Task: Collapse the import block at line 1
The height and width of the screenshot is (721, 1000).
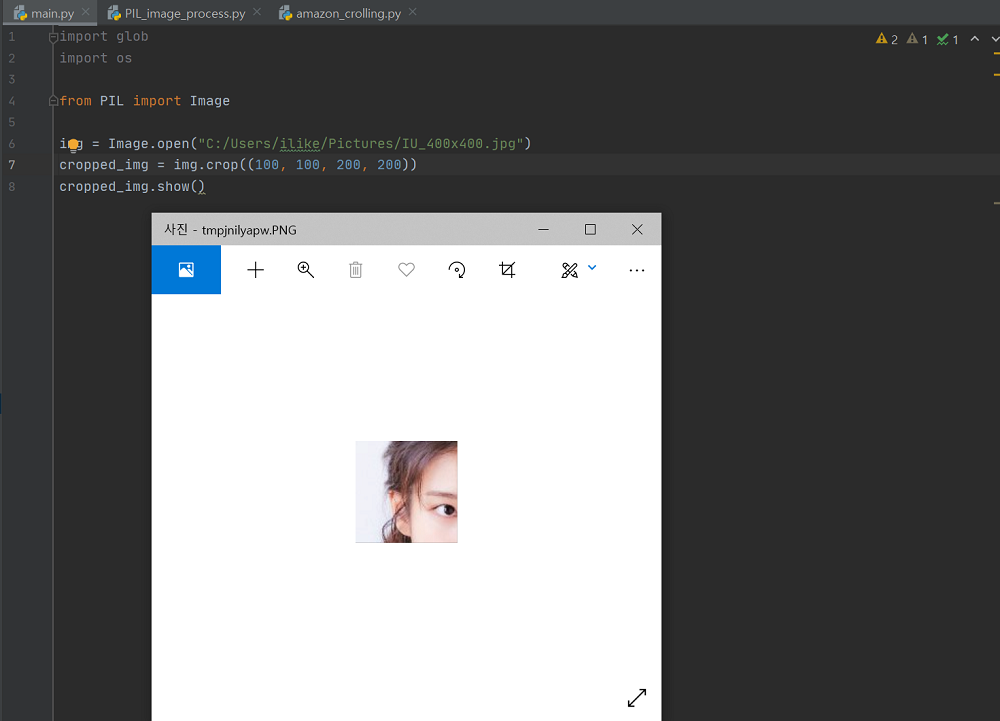Action: click(x=54, y=37)
